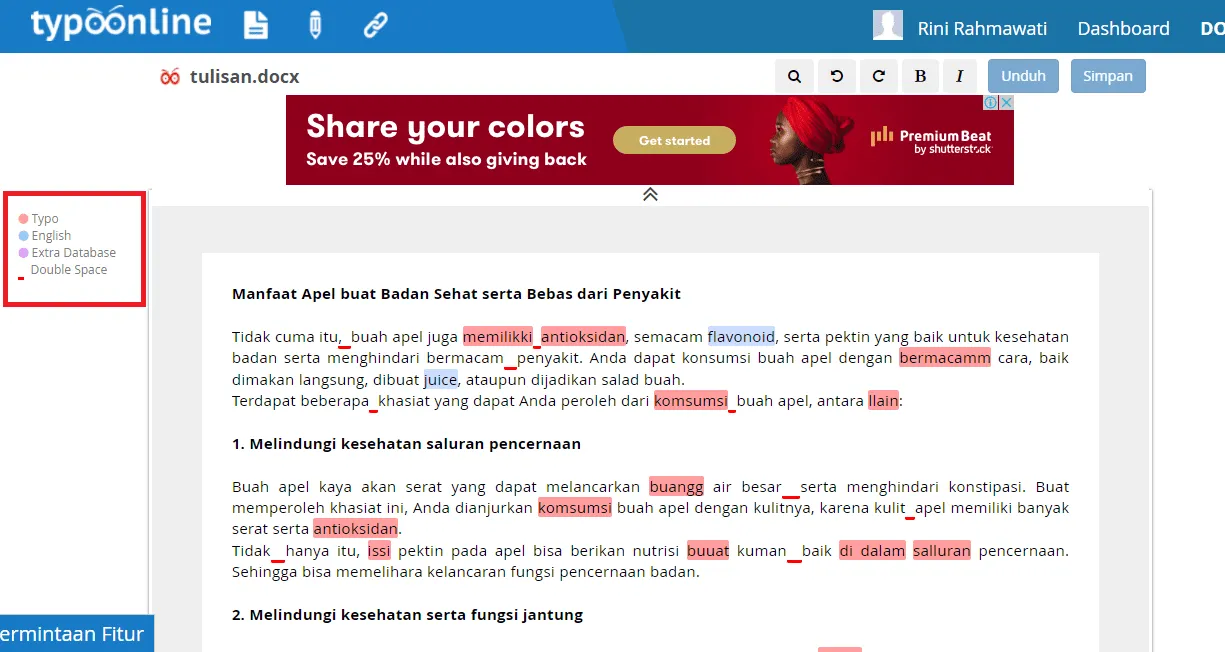Click the Typo legend pink dot

click(x=23, y=219)
